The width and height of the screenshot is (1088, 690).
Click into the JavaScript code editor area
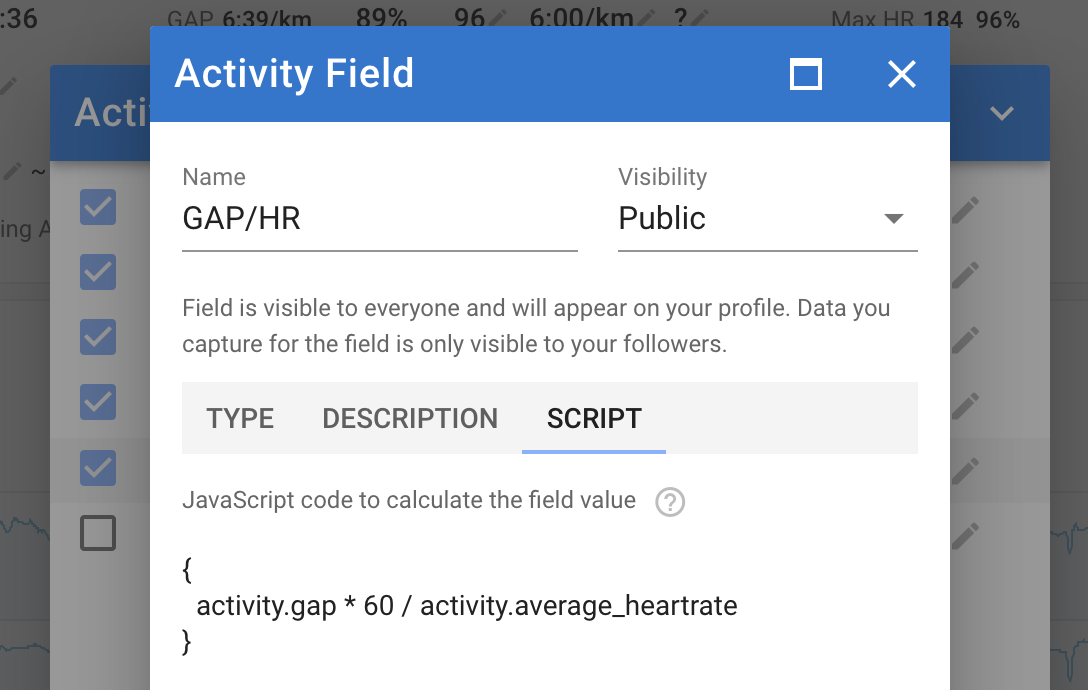550,606
